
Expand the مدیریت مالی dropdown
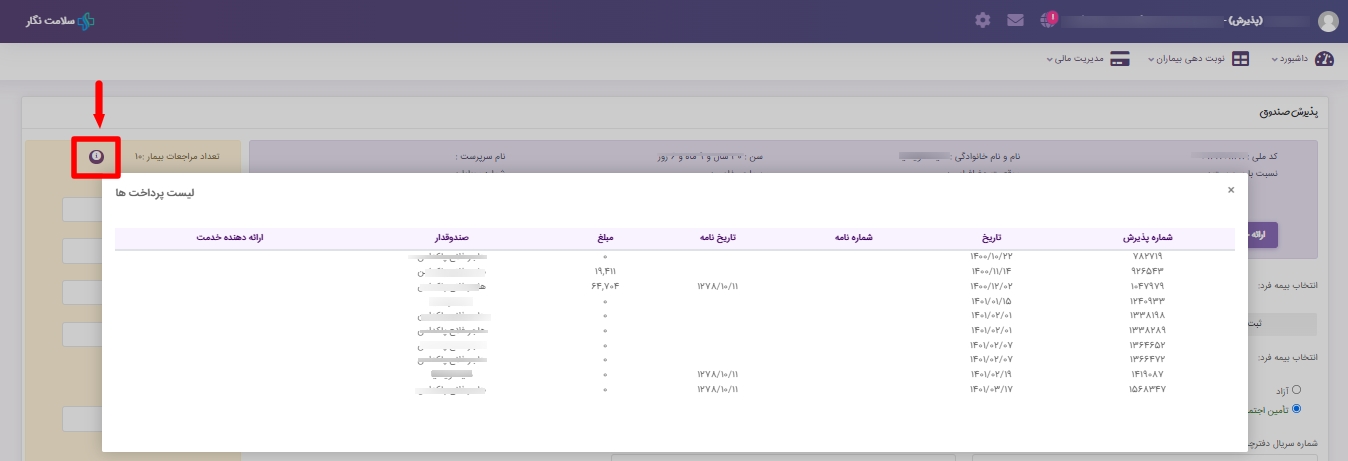click(1075, 59)
